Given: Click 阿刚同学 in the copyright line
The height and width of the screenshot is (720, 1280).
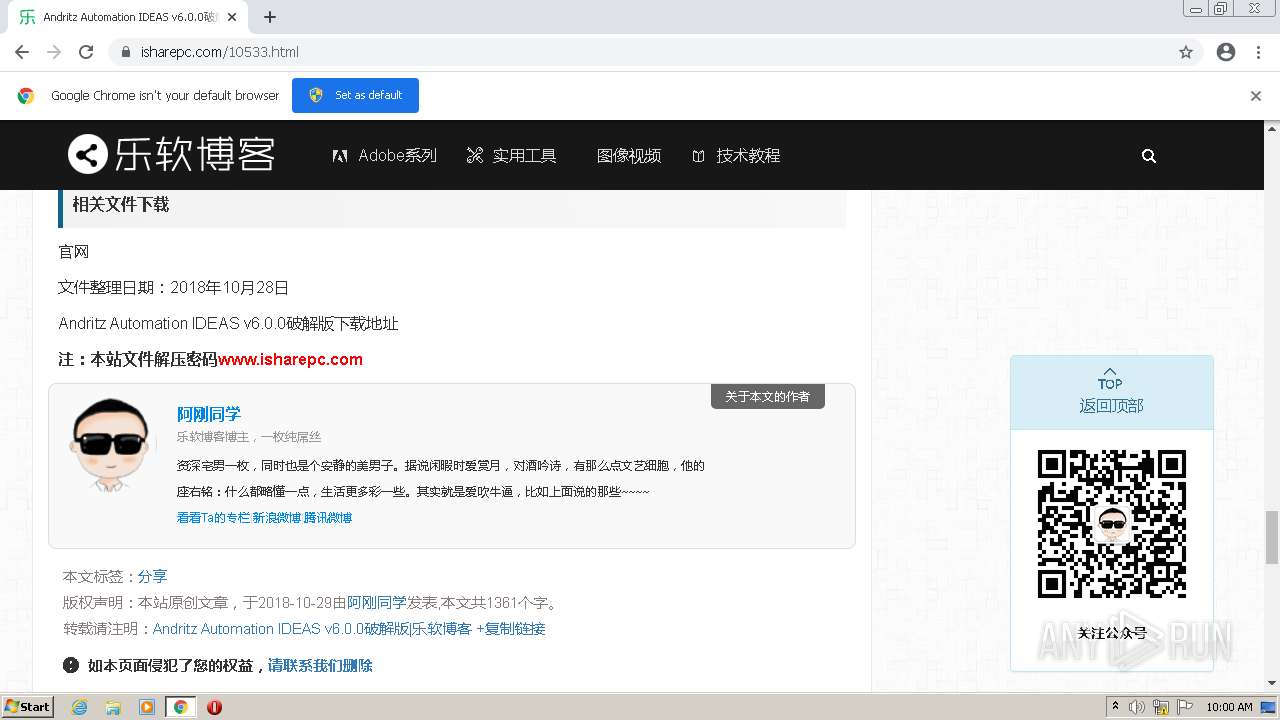Looking at the screenshot, I should coord(377,603).
